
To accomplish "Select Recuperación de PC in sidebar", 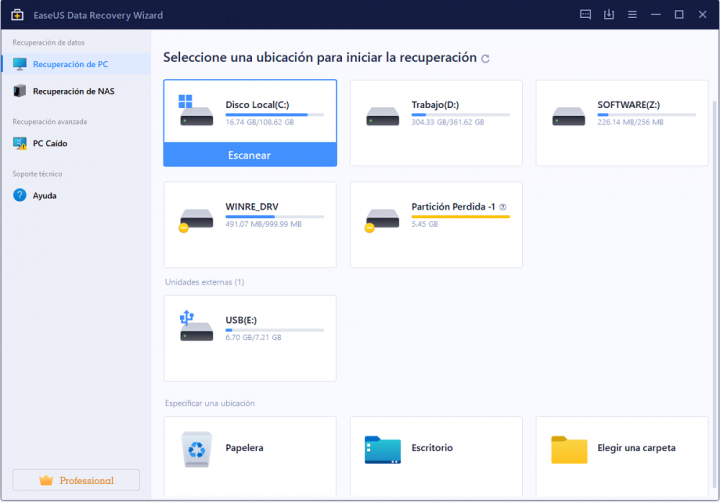I will [x=70, y=64].
